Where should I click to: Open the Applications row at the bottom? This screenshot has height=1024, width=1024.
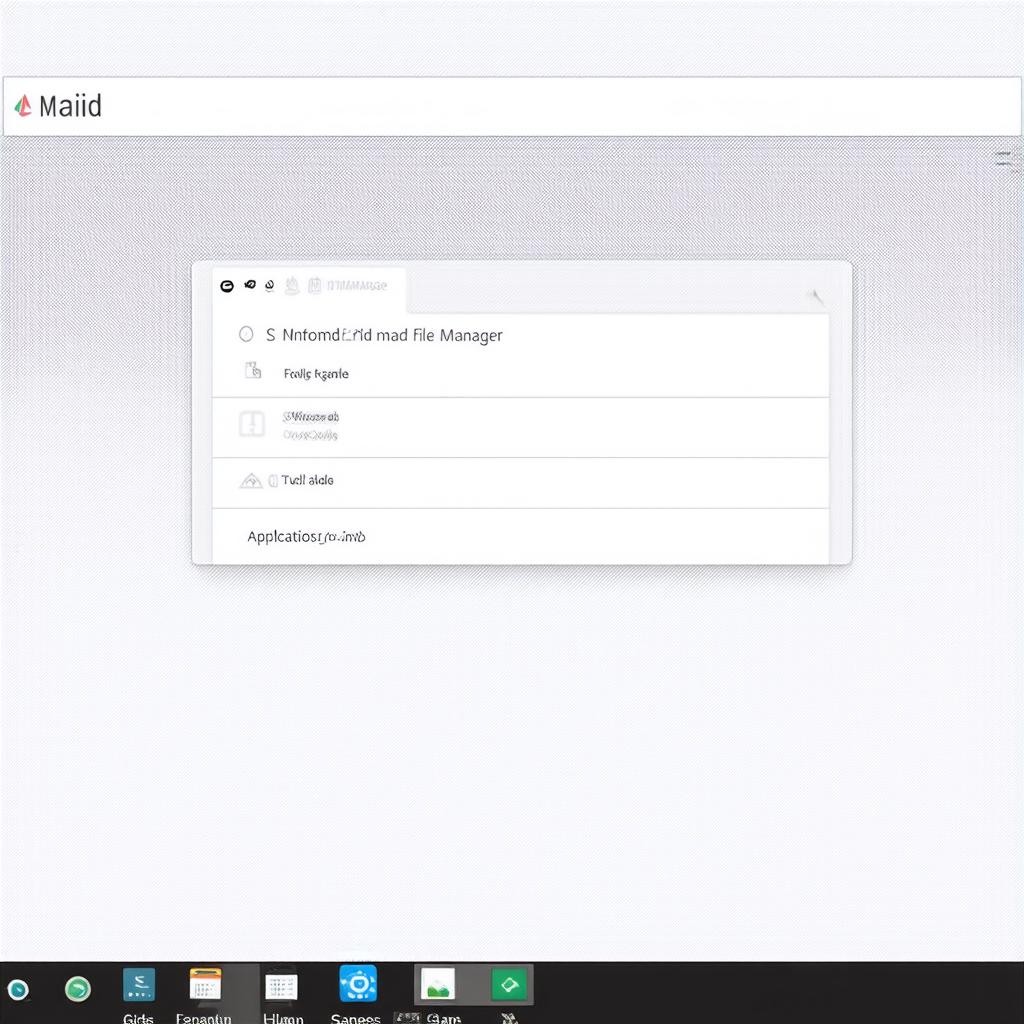[306, 536]
